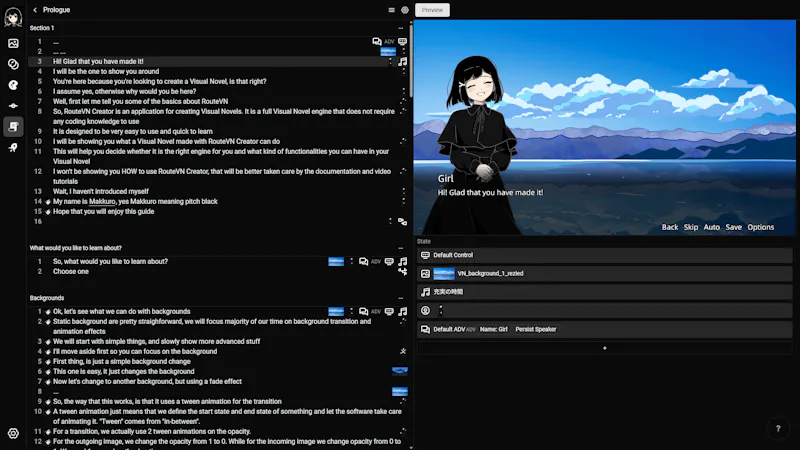The image size is (800, 450).
Task: Go back from Prologue scene
Action: point(35,10)
